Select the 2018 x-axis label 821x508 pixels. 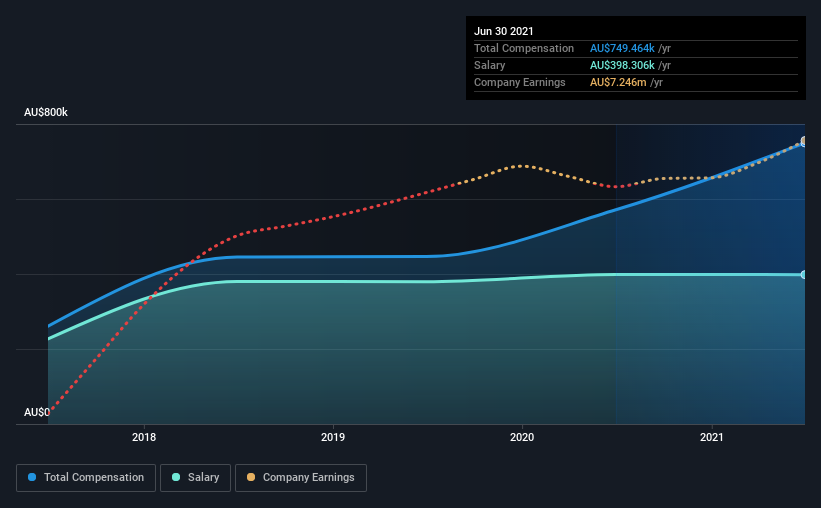coord(144,437)
